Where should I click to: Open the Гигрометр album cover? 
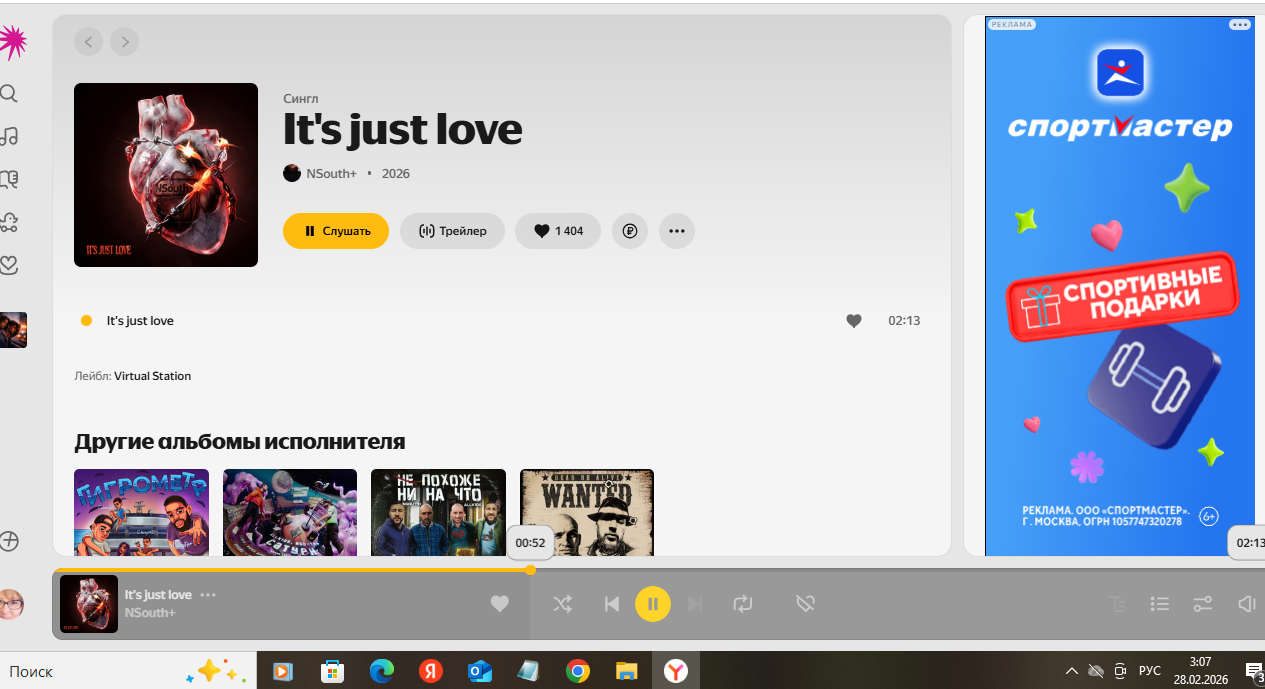point(141,512)
